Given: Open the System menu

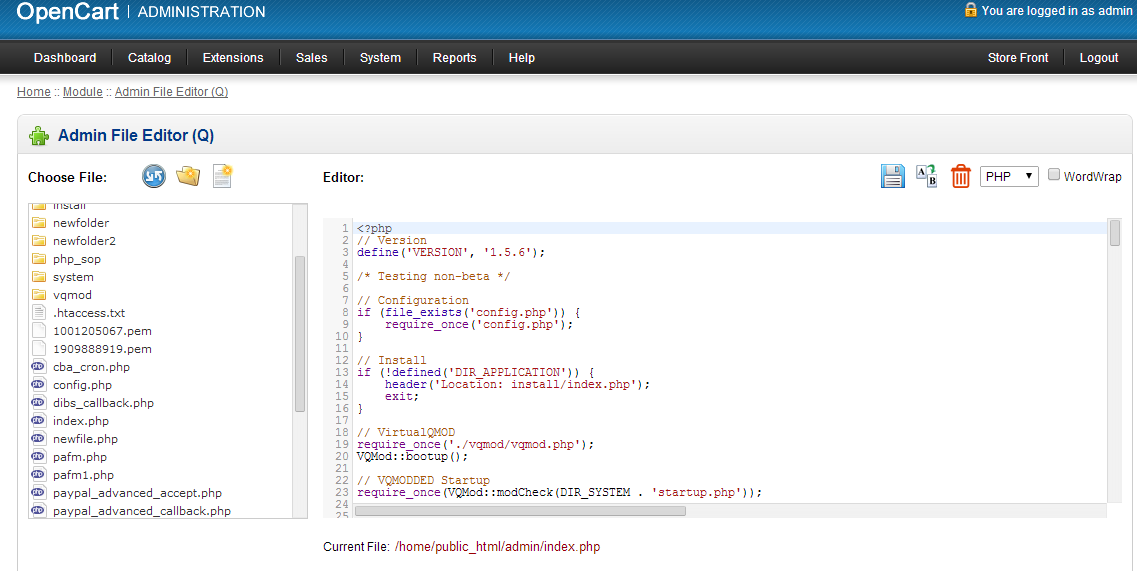Looking at the screenshot, I should pyautogui.click(x=380, y=57).
